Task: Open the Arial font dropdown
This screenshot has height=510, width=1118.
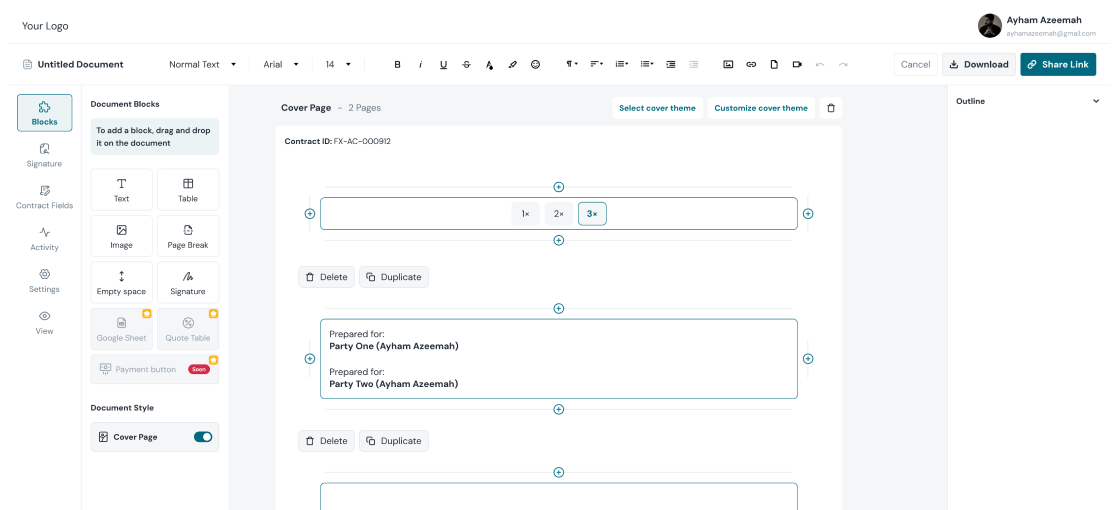Action: pos(281,64)
